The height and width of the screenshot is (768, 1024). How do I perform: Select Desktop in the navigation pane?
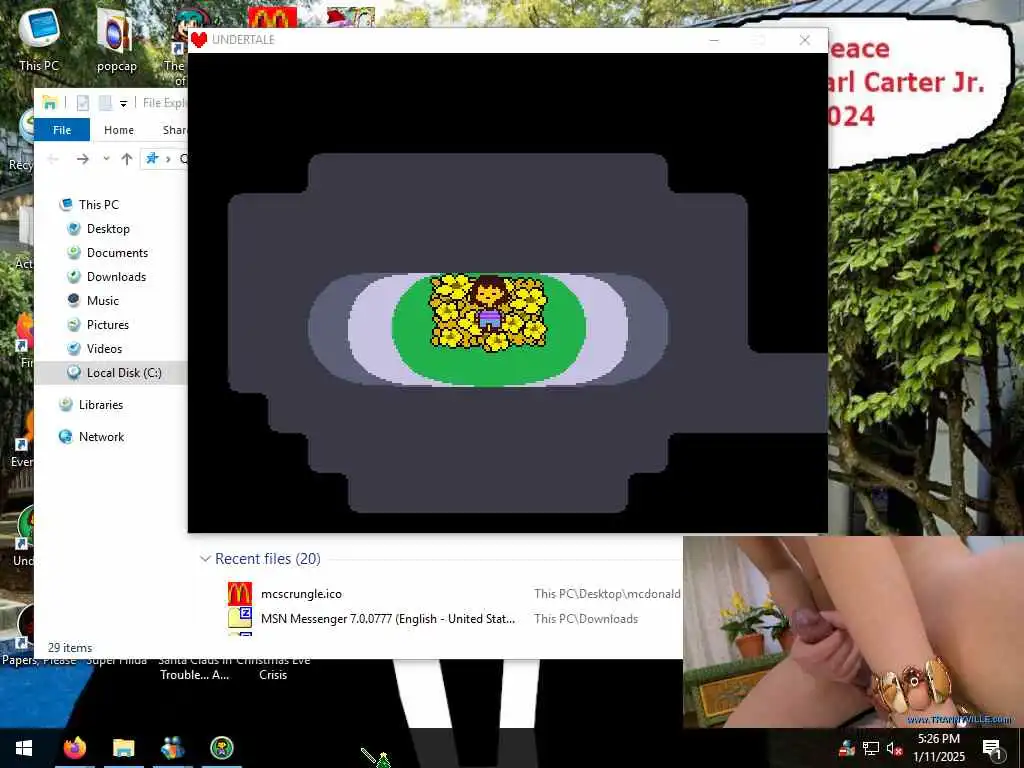coord(108,229)
